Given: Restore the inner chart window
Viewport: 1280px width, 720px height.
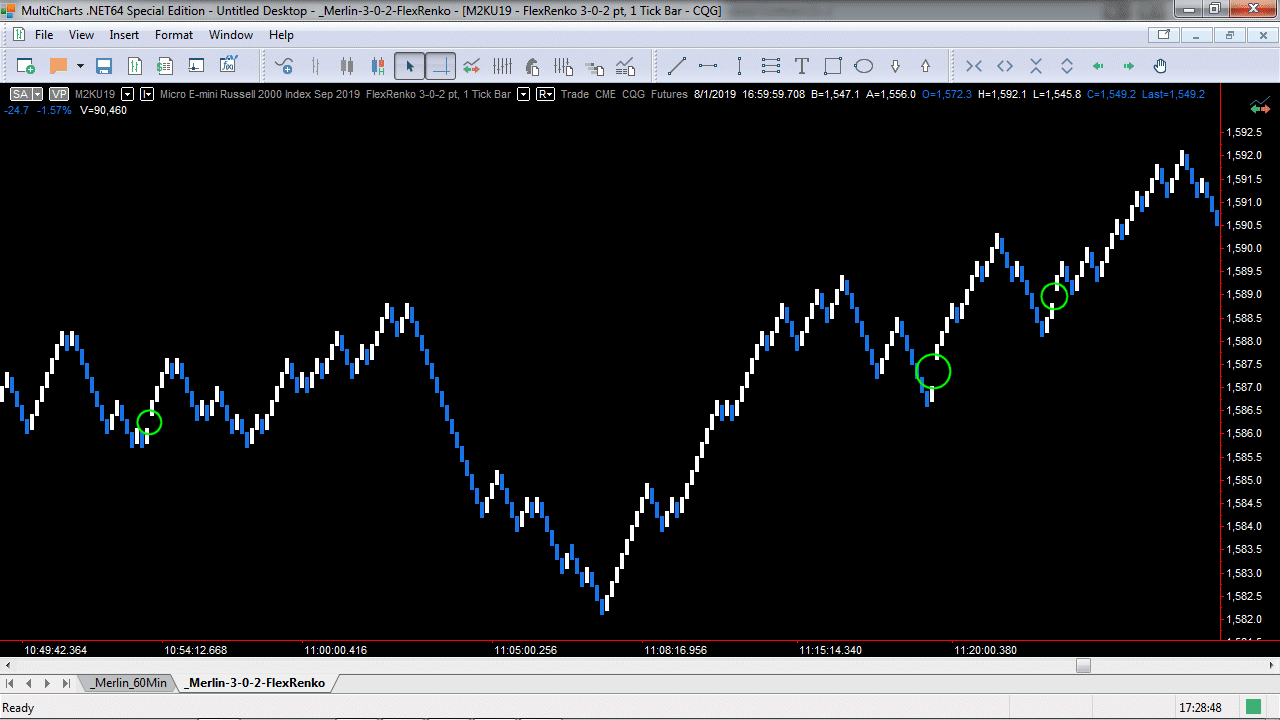Looking at the screenshot, I should pos(1230,35).
